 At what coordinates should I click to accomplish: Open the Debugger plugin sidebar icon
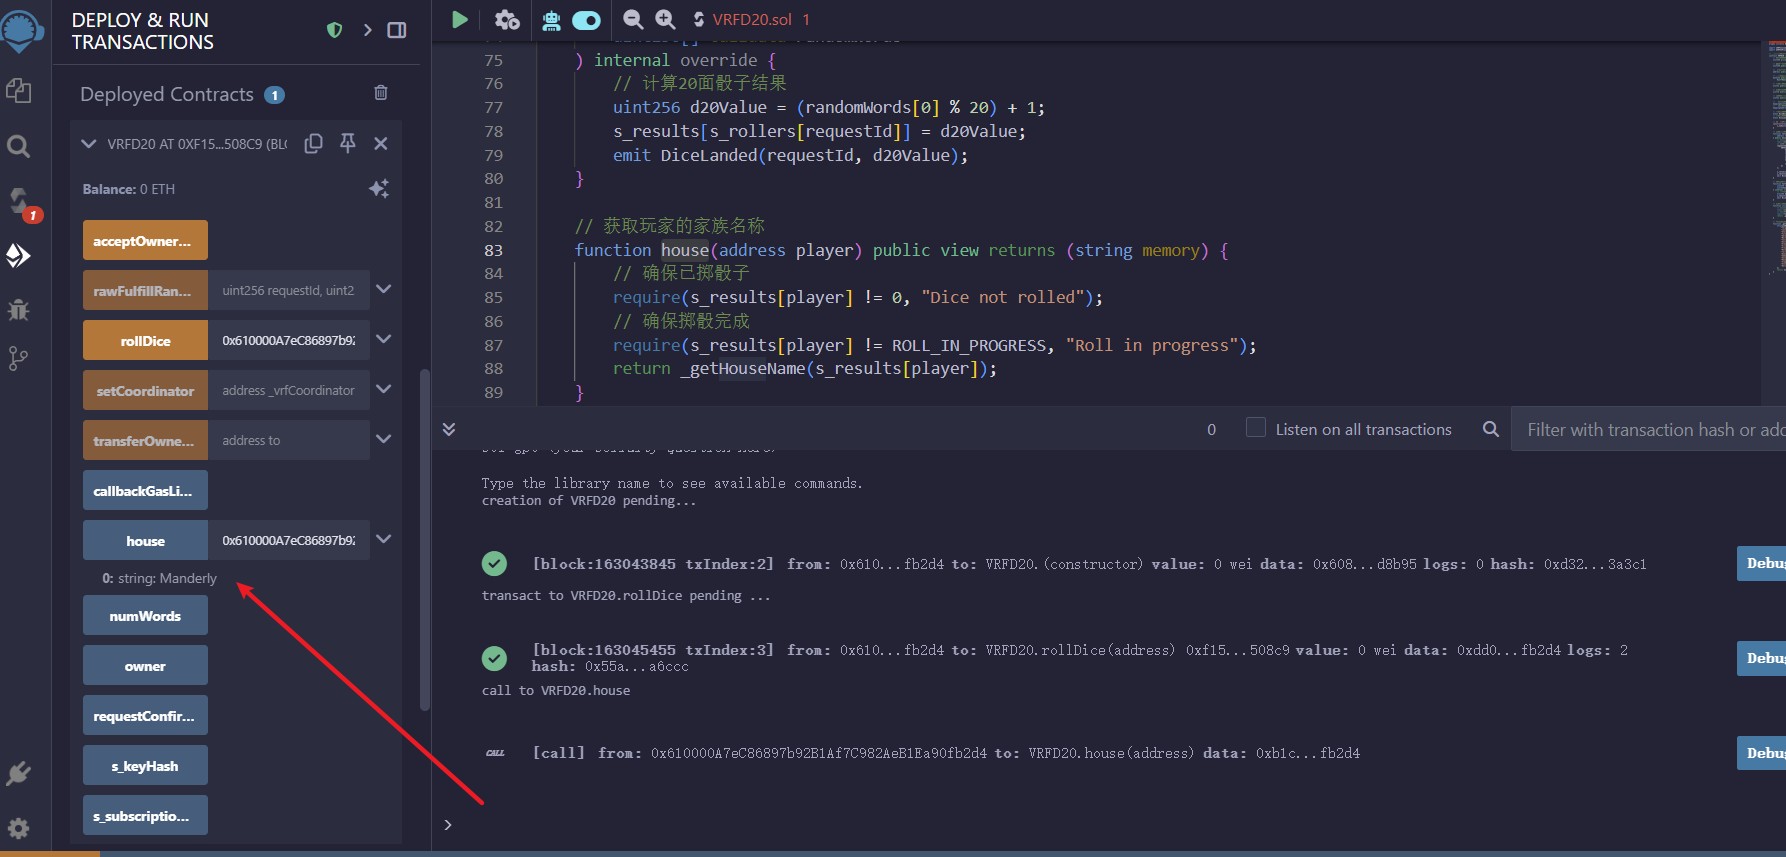click(x=18, y=310)
